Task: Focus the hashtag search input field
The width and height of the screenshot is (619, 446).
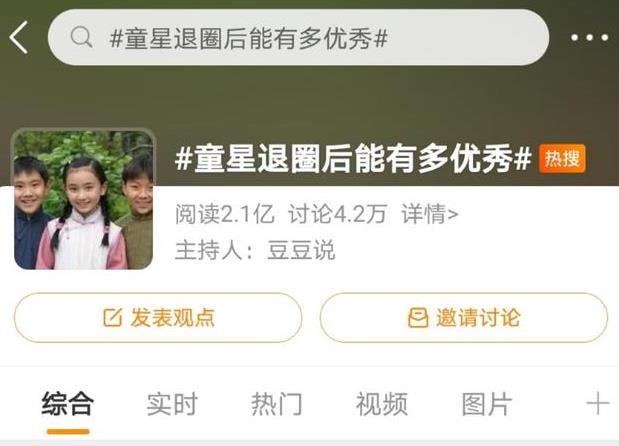Action: tap(298, 37)
